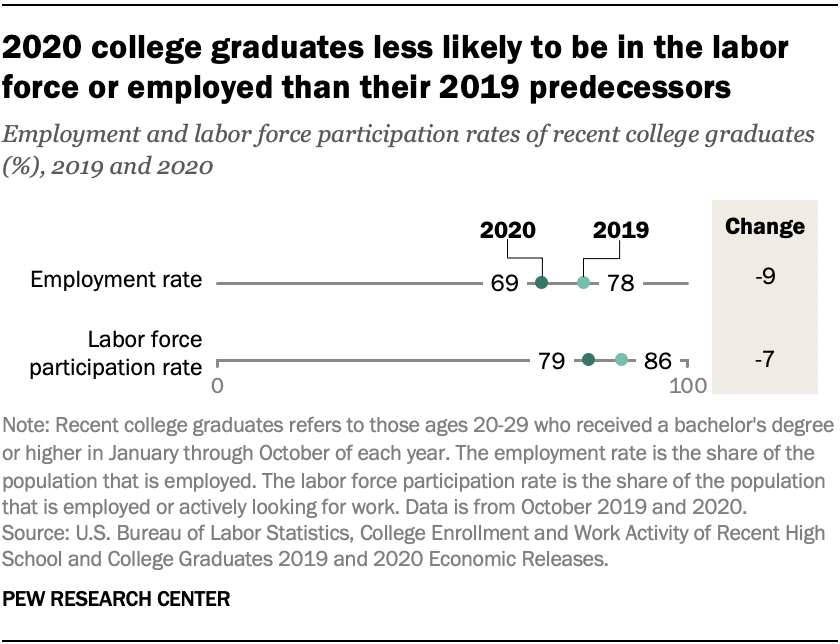Click the "Labor force participation rate" row label
The image size is (840, 644).
(x=117, y=353)
